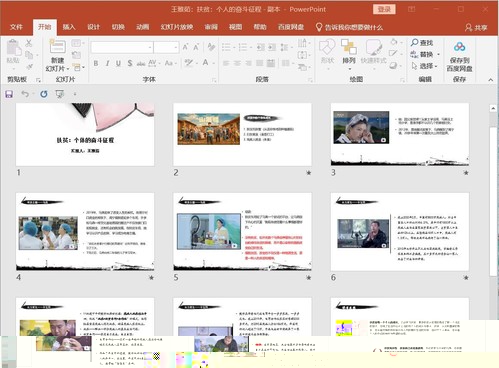The height and width of the screenshot is (368, 499).
Task: Open Font dialog launcher in 字体 group
Action: pyautogui.click(x=214, y=80)
